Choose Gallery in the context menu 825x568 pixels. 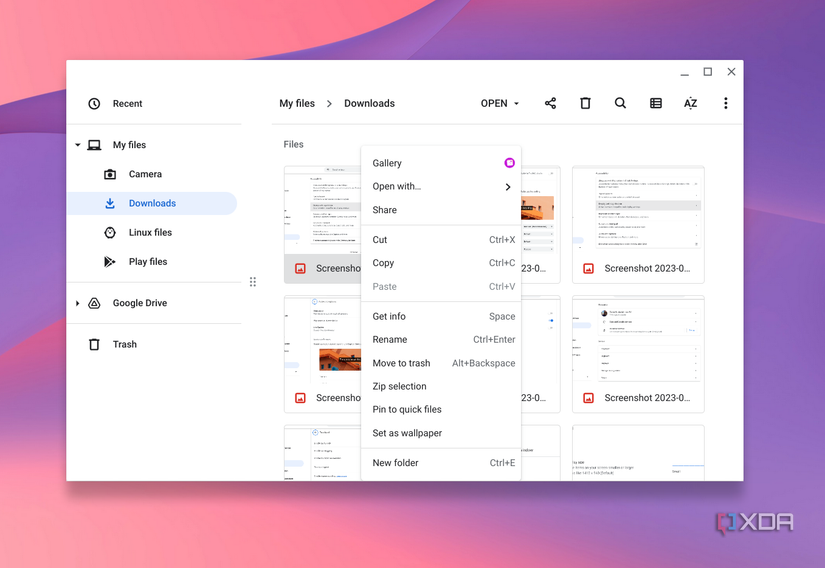pos(441,163)
